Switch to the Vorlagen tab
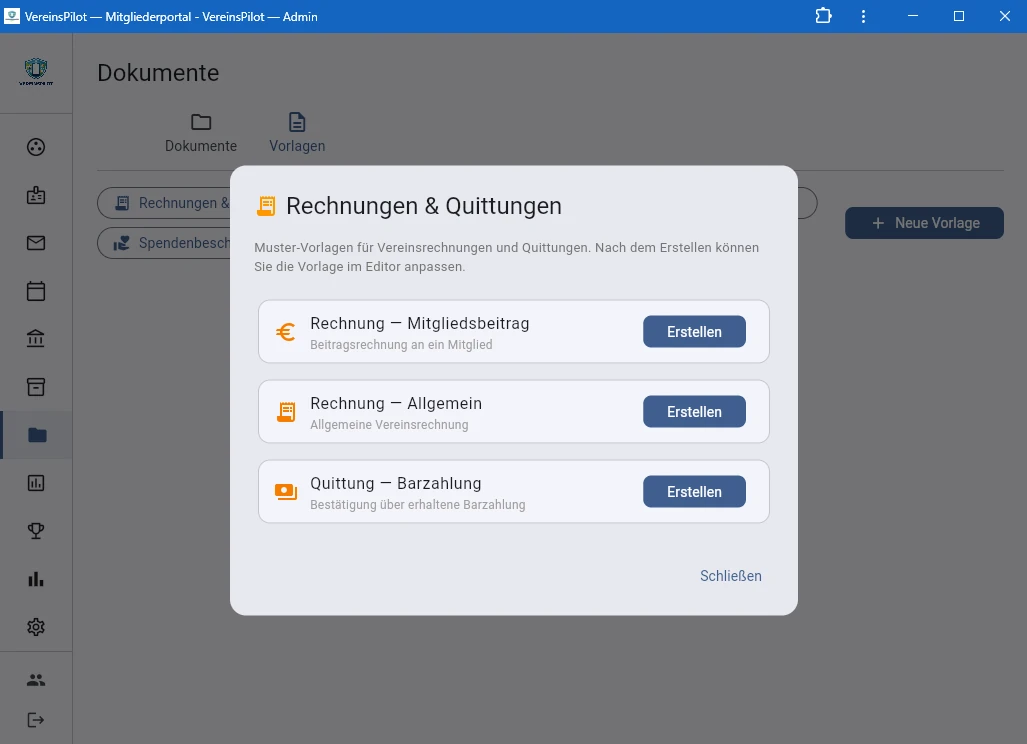The width and height of the screenshot is (1027, 744). (297, 133)
